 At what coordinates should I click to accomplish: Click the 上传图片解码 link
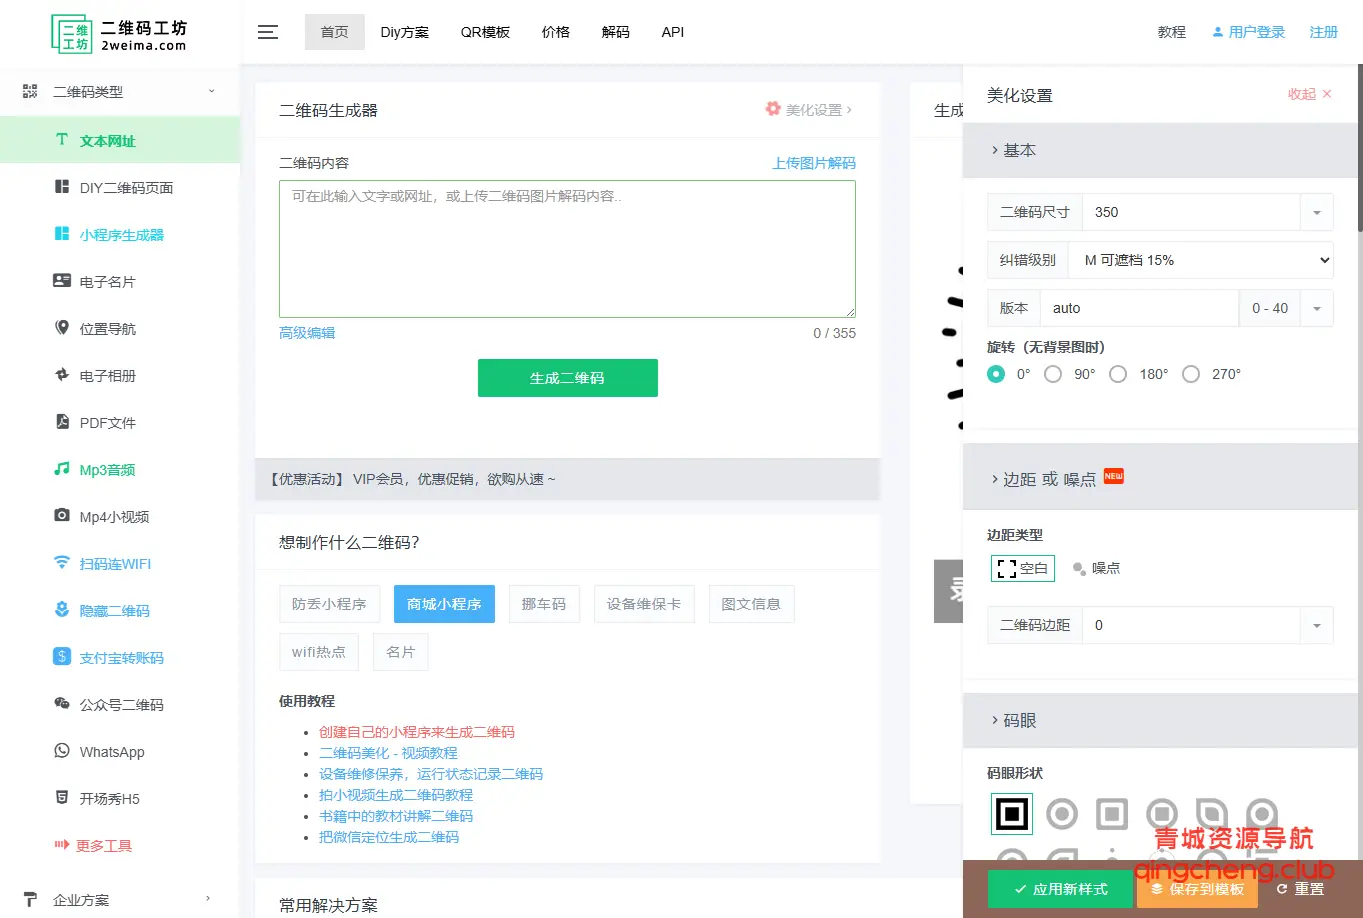[812, 162]
